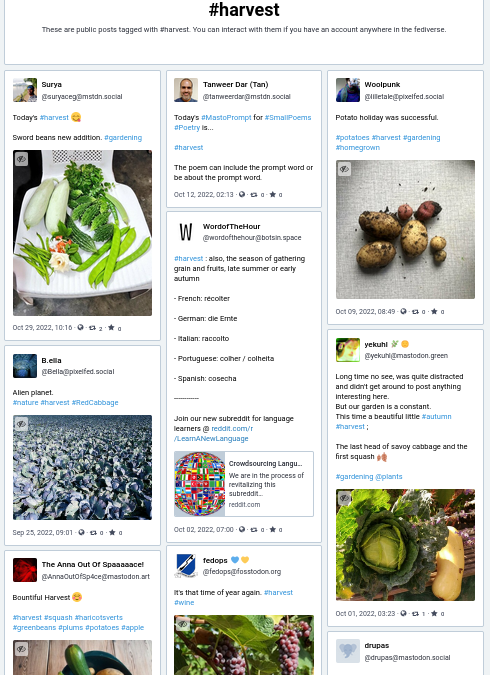Open Tanweer Dar's avatar picture
Image resolution: width=490 pixels, height=675 pixels.
tap(186, 90)
